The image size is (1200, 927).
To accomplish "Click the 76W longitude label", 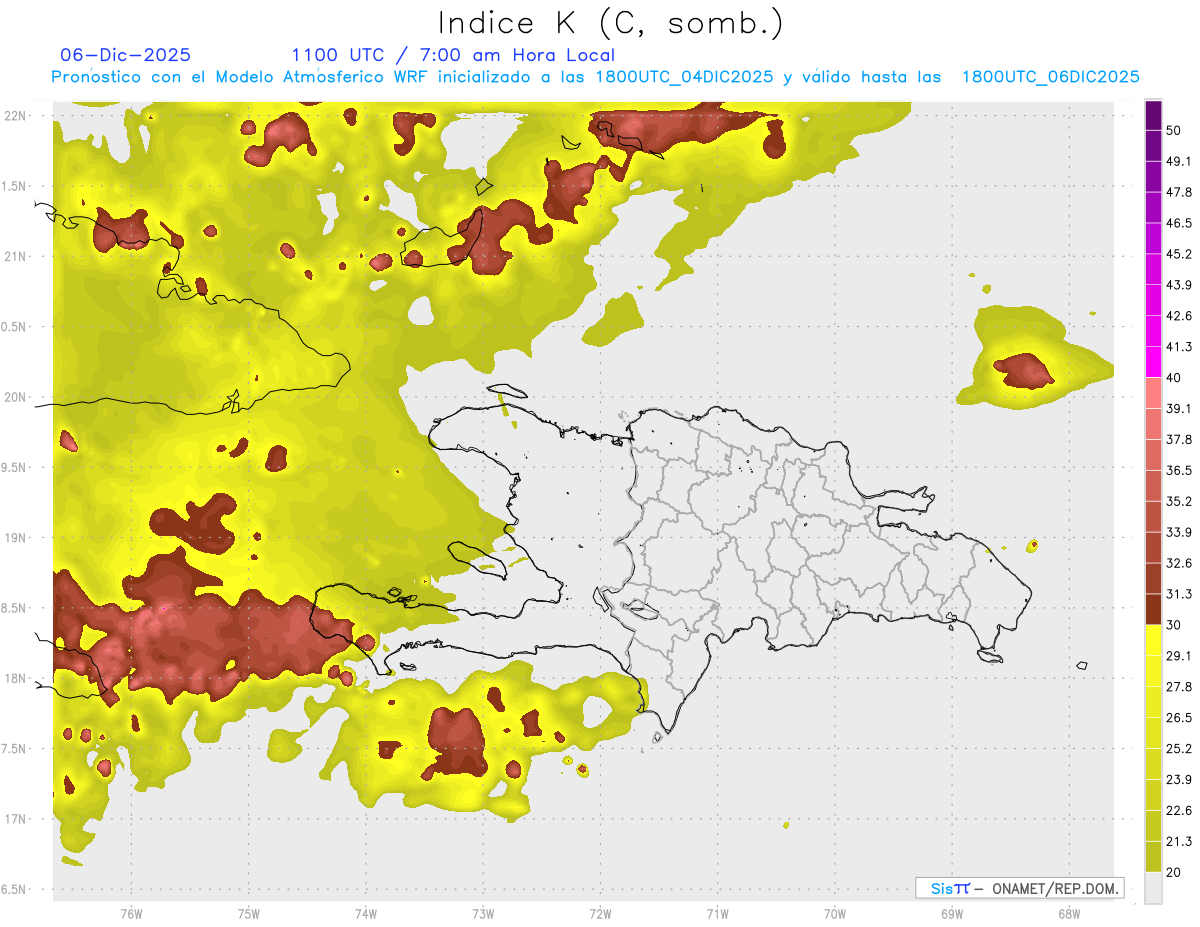I will [x=131, y=913].
